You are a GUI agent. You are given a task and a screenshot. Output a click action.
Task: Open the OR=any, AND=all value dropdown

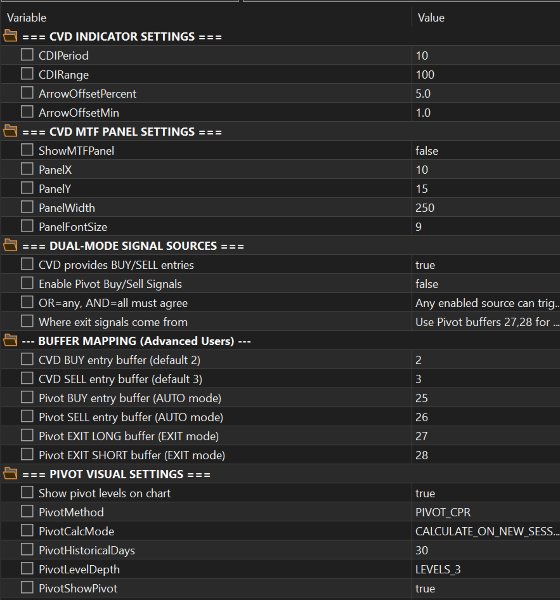coord(486,303)
